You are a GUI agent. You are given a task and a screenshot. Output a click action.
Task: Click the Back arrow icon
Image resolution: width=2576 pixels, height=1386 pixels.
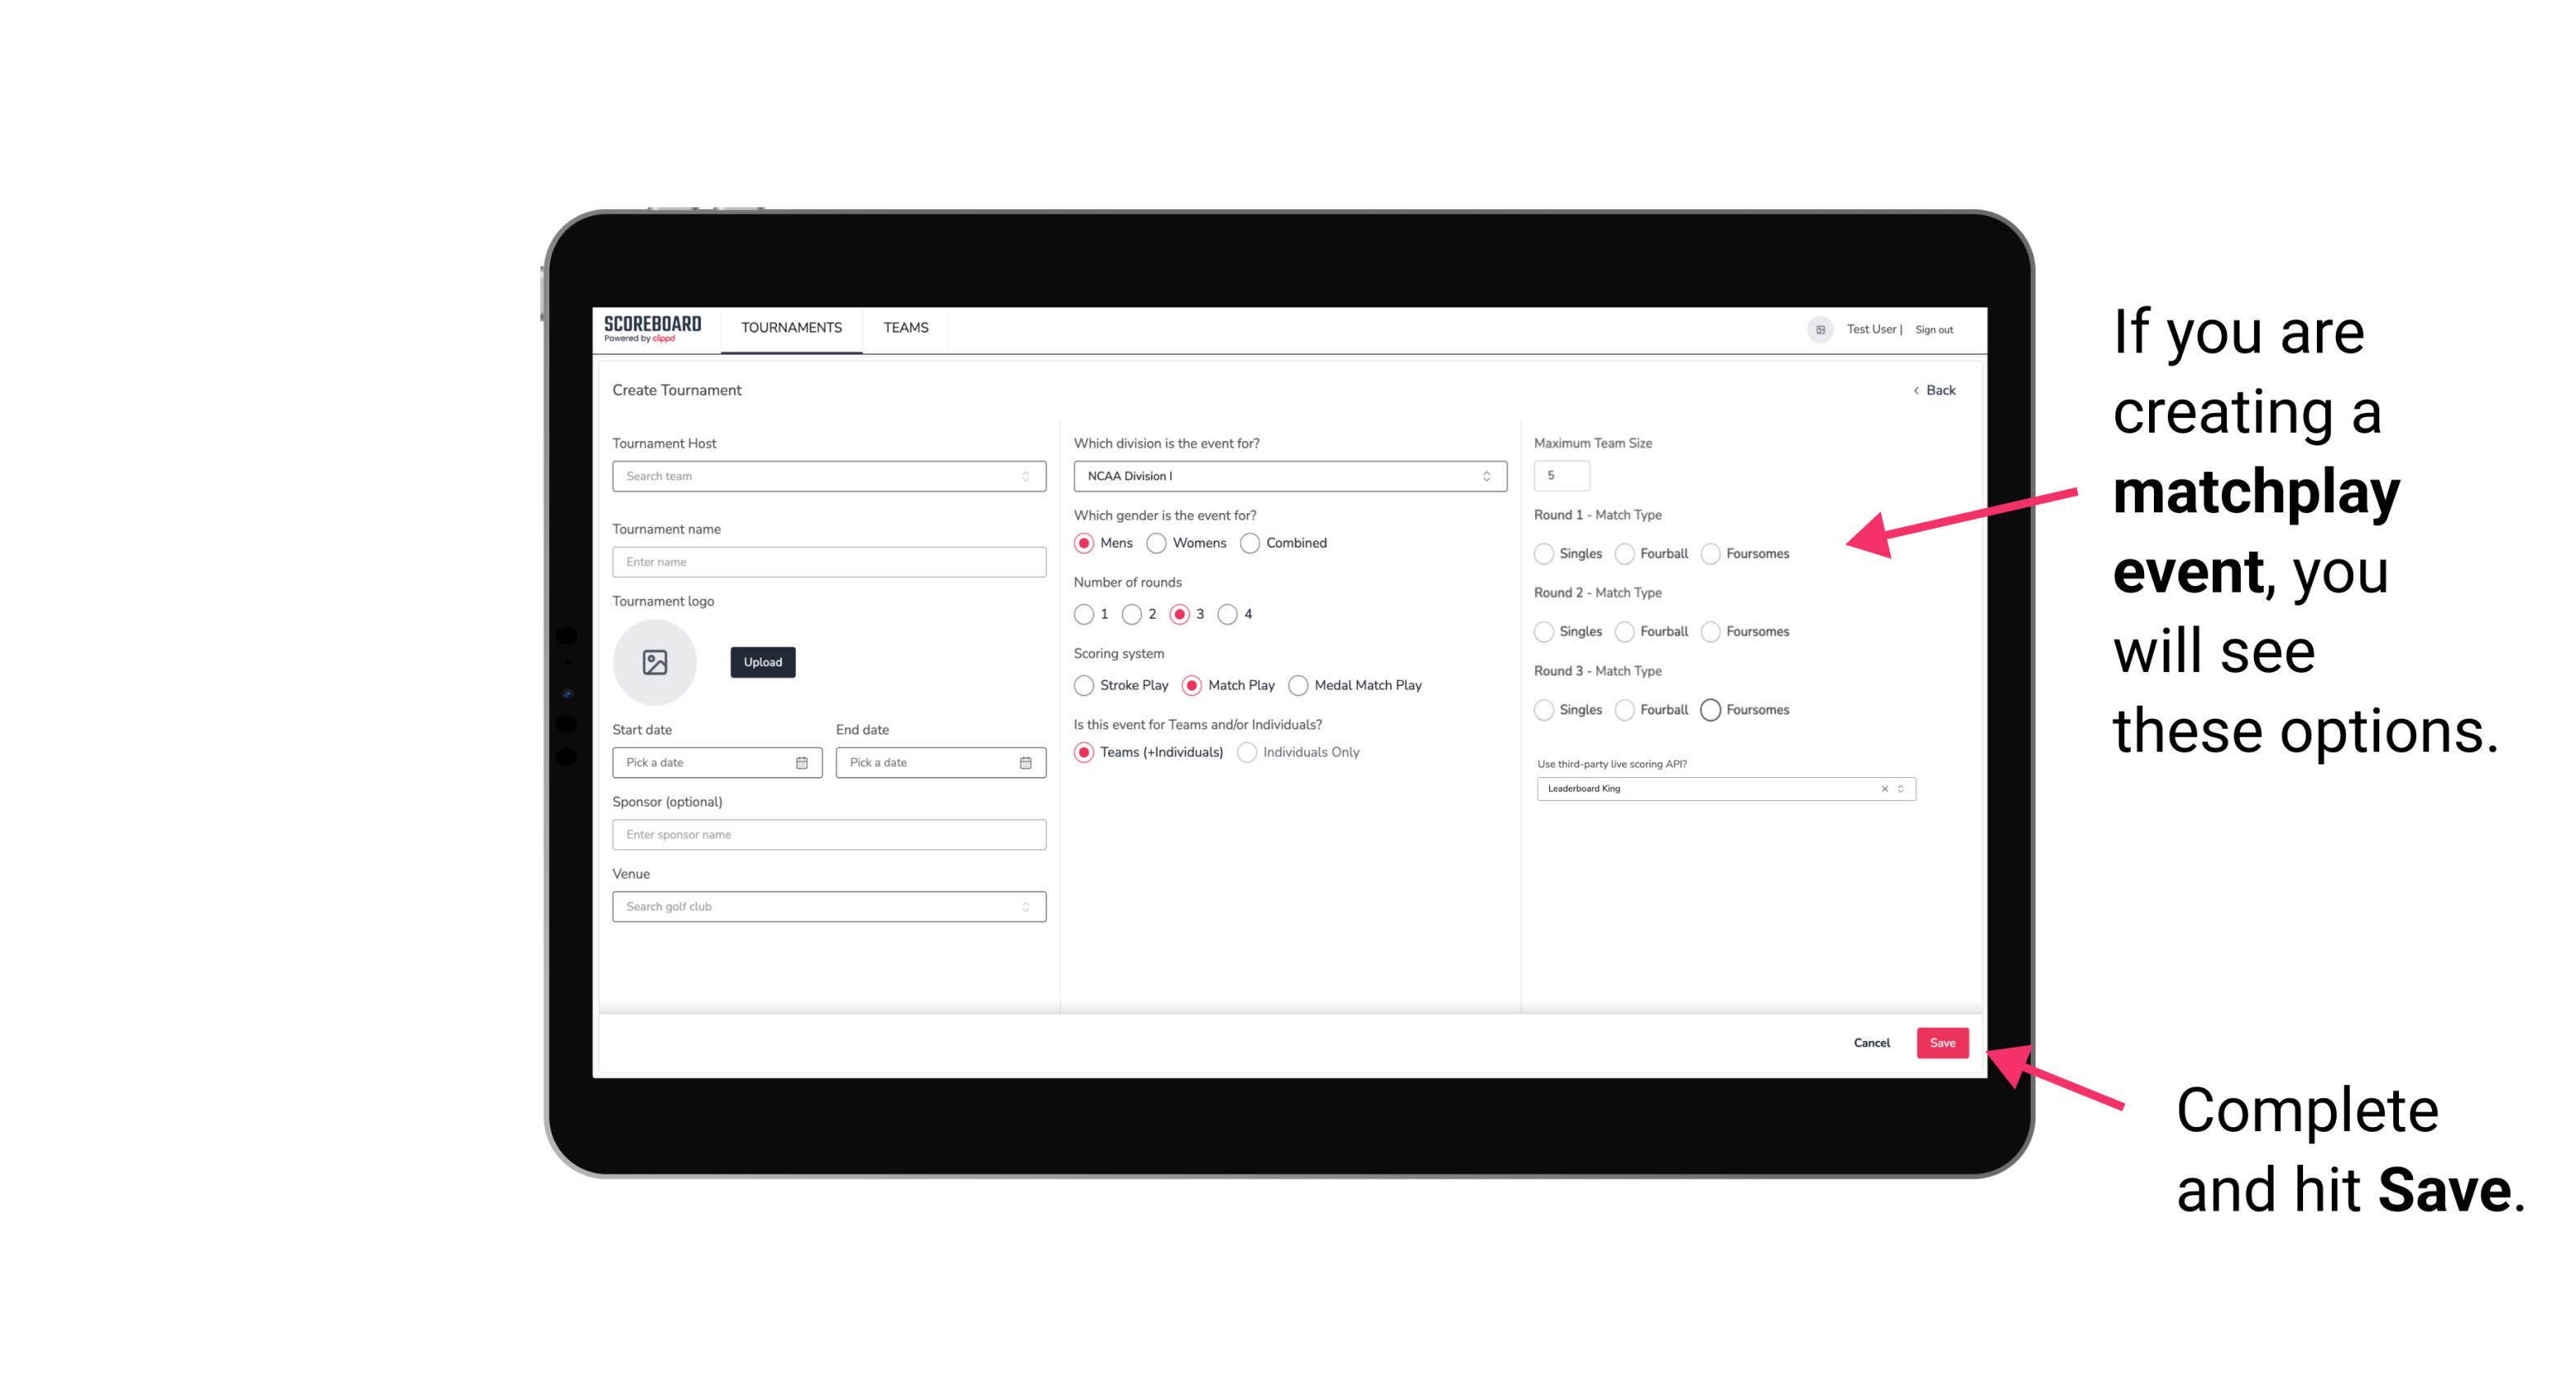click(x=1912, y=391)
